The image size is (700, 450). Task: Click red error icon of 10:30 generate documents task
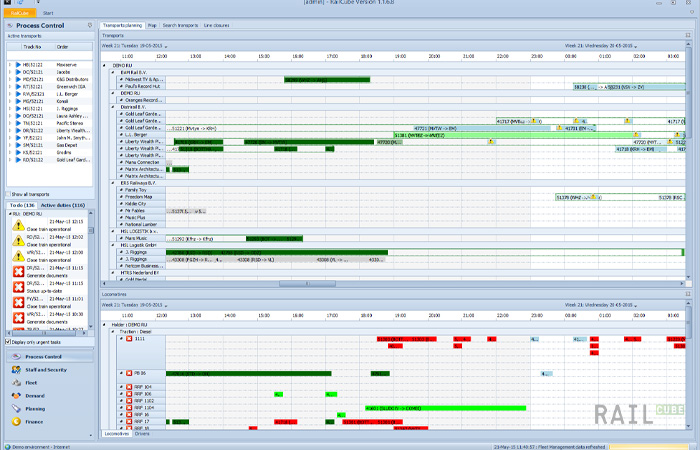pos(18,318)
